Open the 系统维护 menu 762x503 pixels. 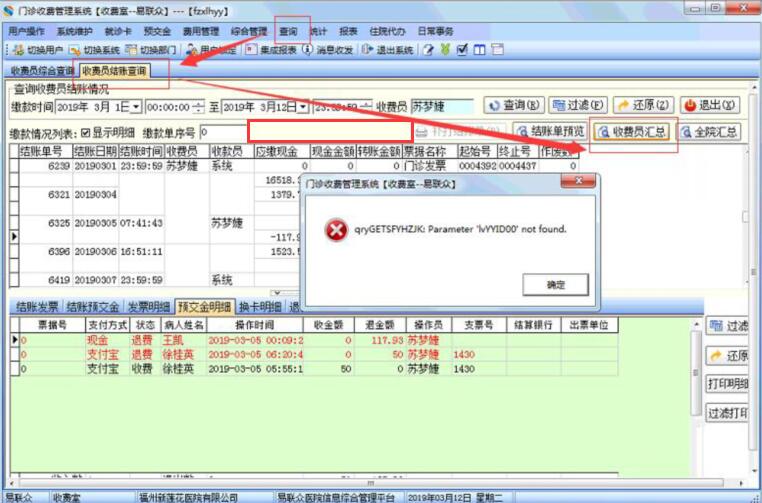tap(74, 32)
